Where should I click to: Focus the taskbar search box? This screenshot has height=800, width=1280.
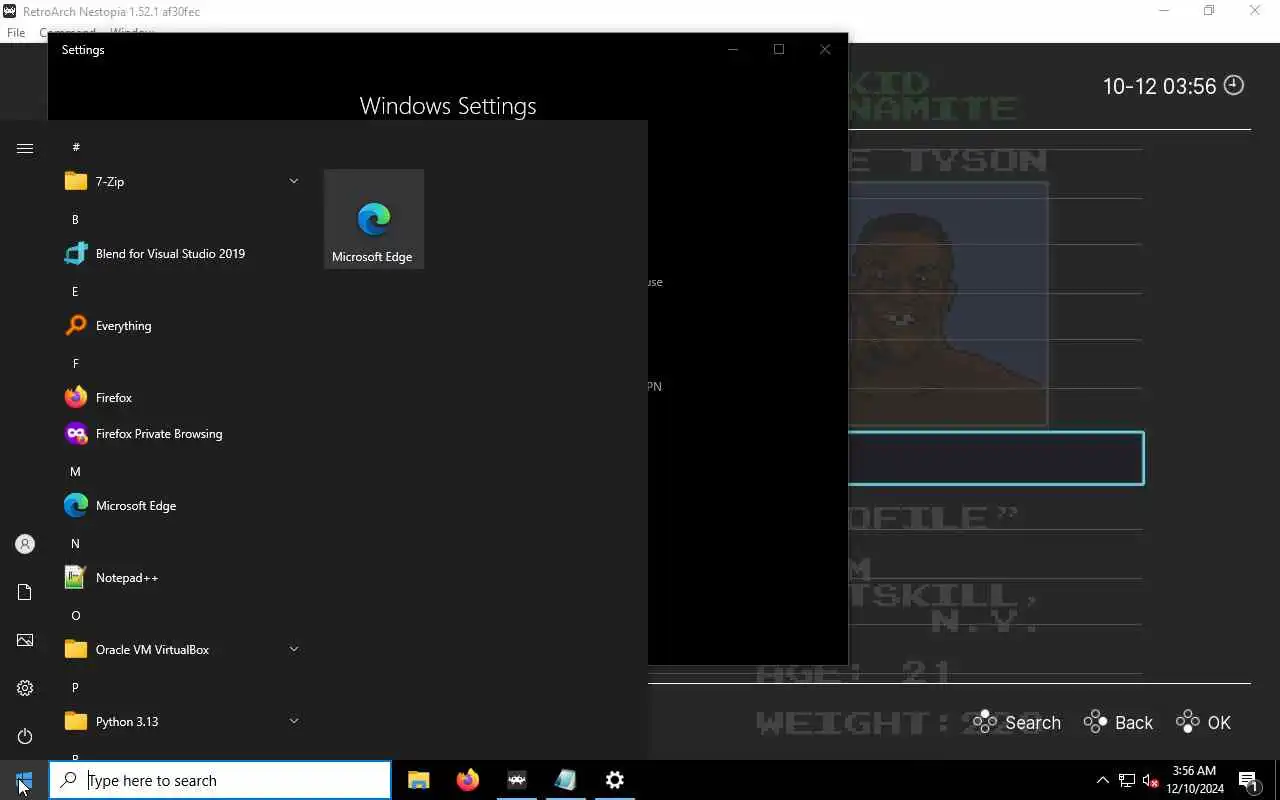click(220, 780)
